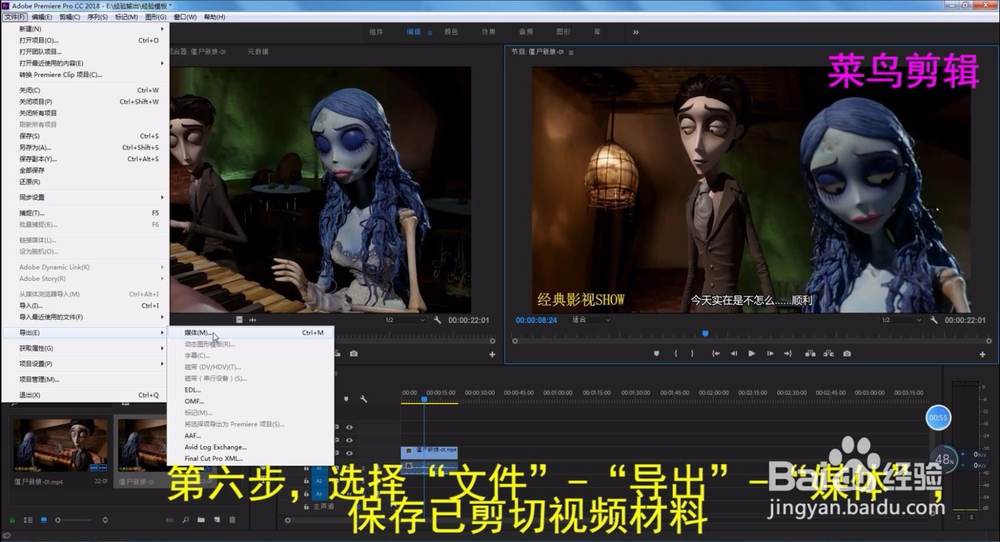This screenshot has height=542, width=1000.
Task: Step forward one frame in program monitor
Action: (x=770, y=353)
